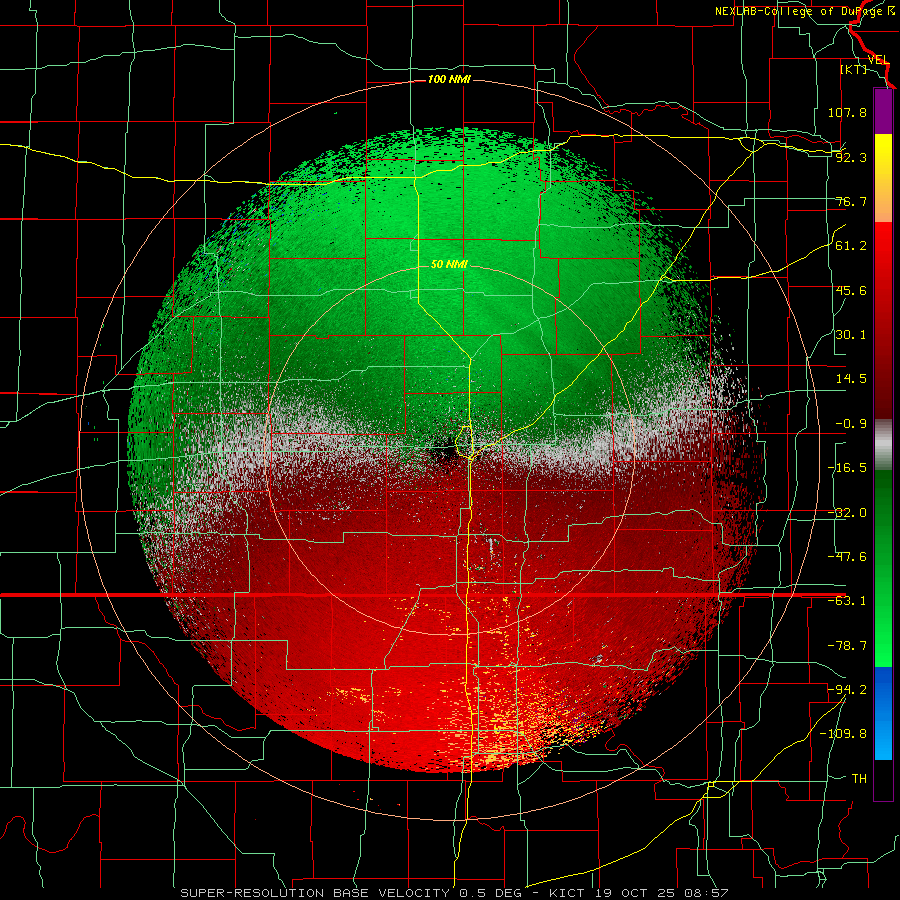
Task: Select the -78.7 velocity scale label
Action: tap(847, 646)
